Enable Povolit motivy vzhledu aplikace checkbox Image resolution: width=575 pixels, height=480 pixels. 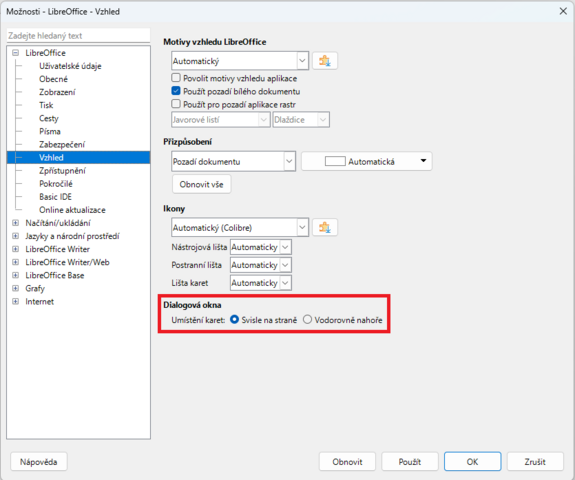coord(176,78)
